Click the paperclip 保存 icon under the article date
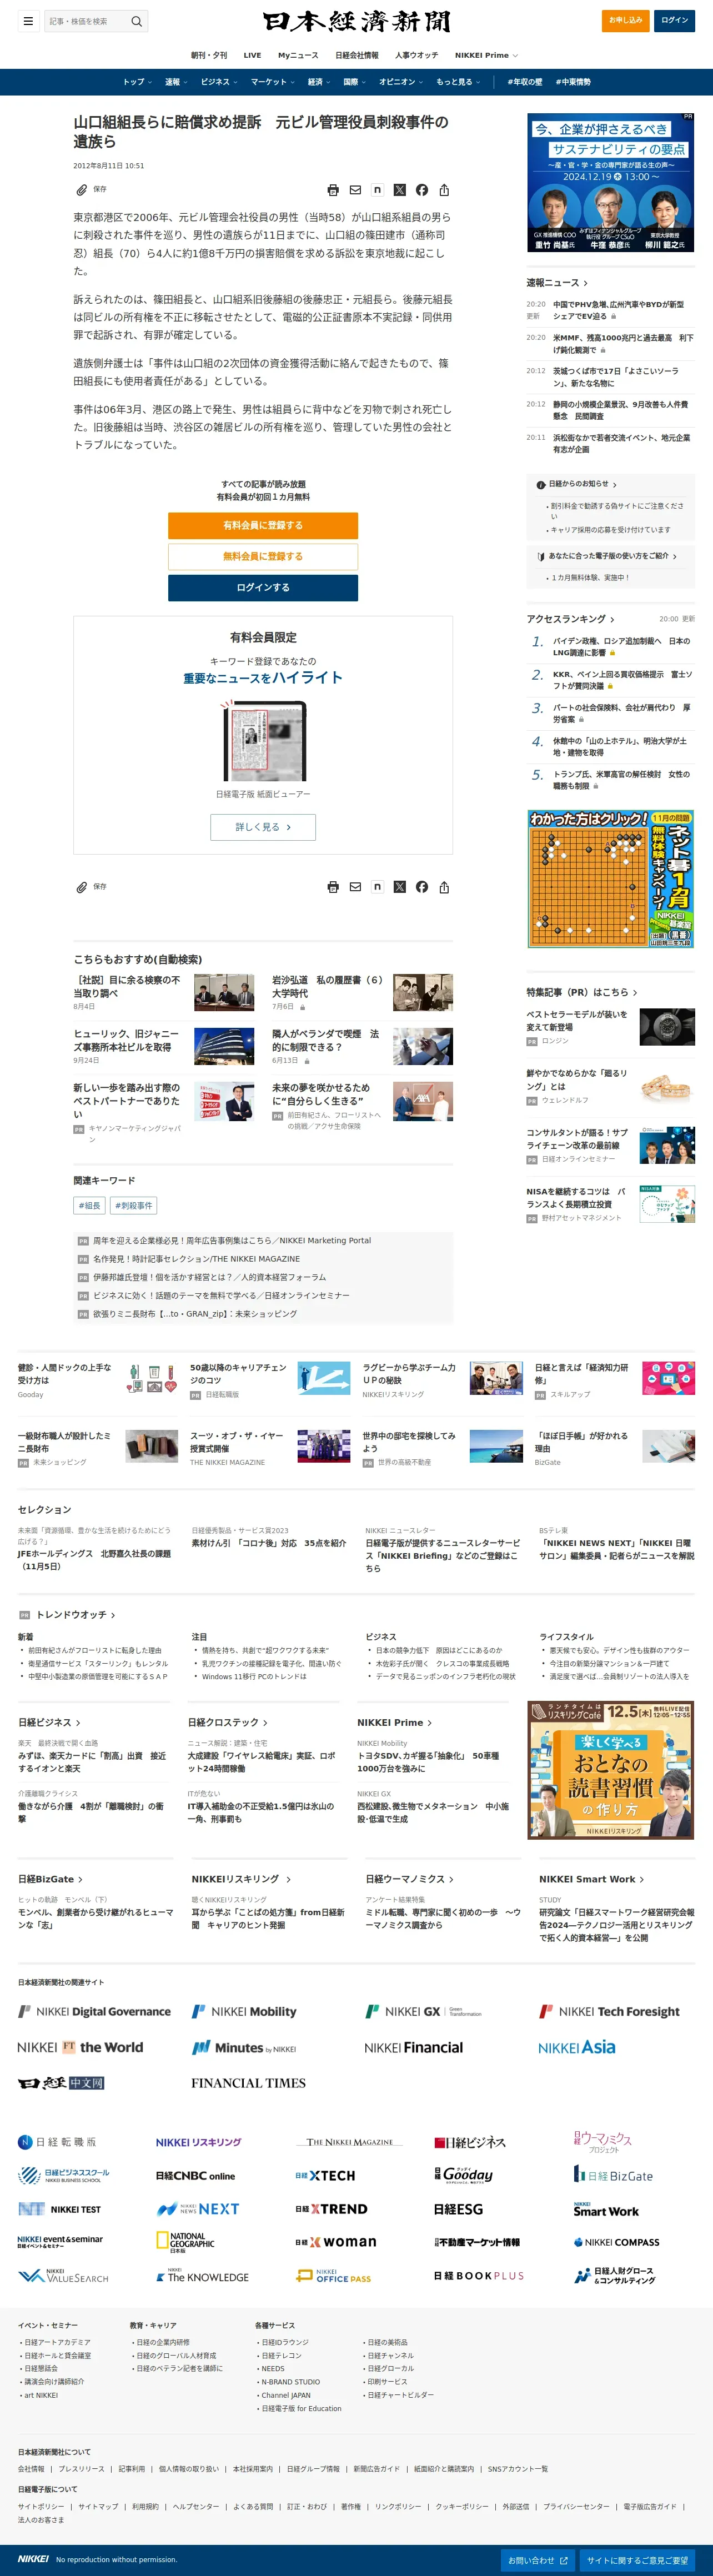This screenshot has width=713, height=2576. pyautogui.click(x=82, y=190)
